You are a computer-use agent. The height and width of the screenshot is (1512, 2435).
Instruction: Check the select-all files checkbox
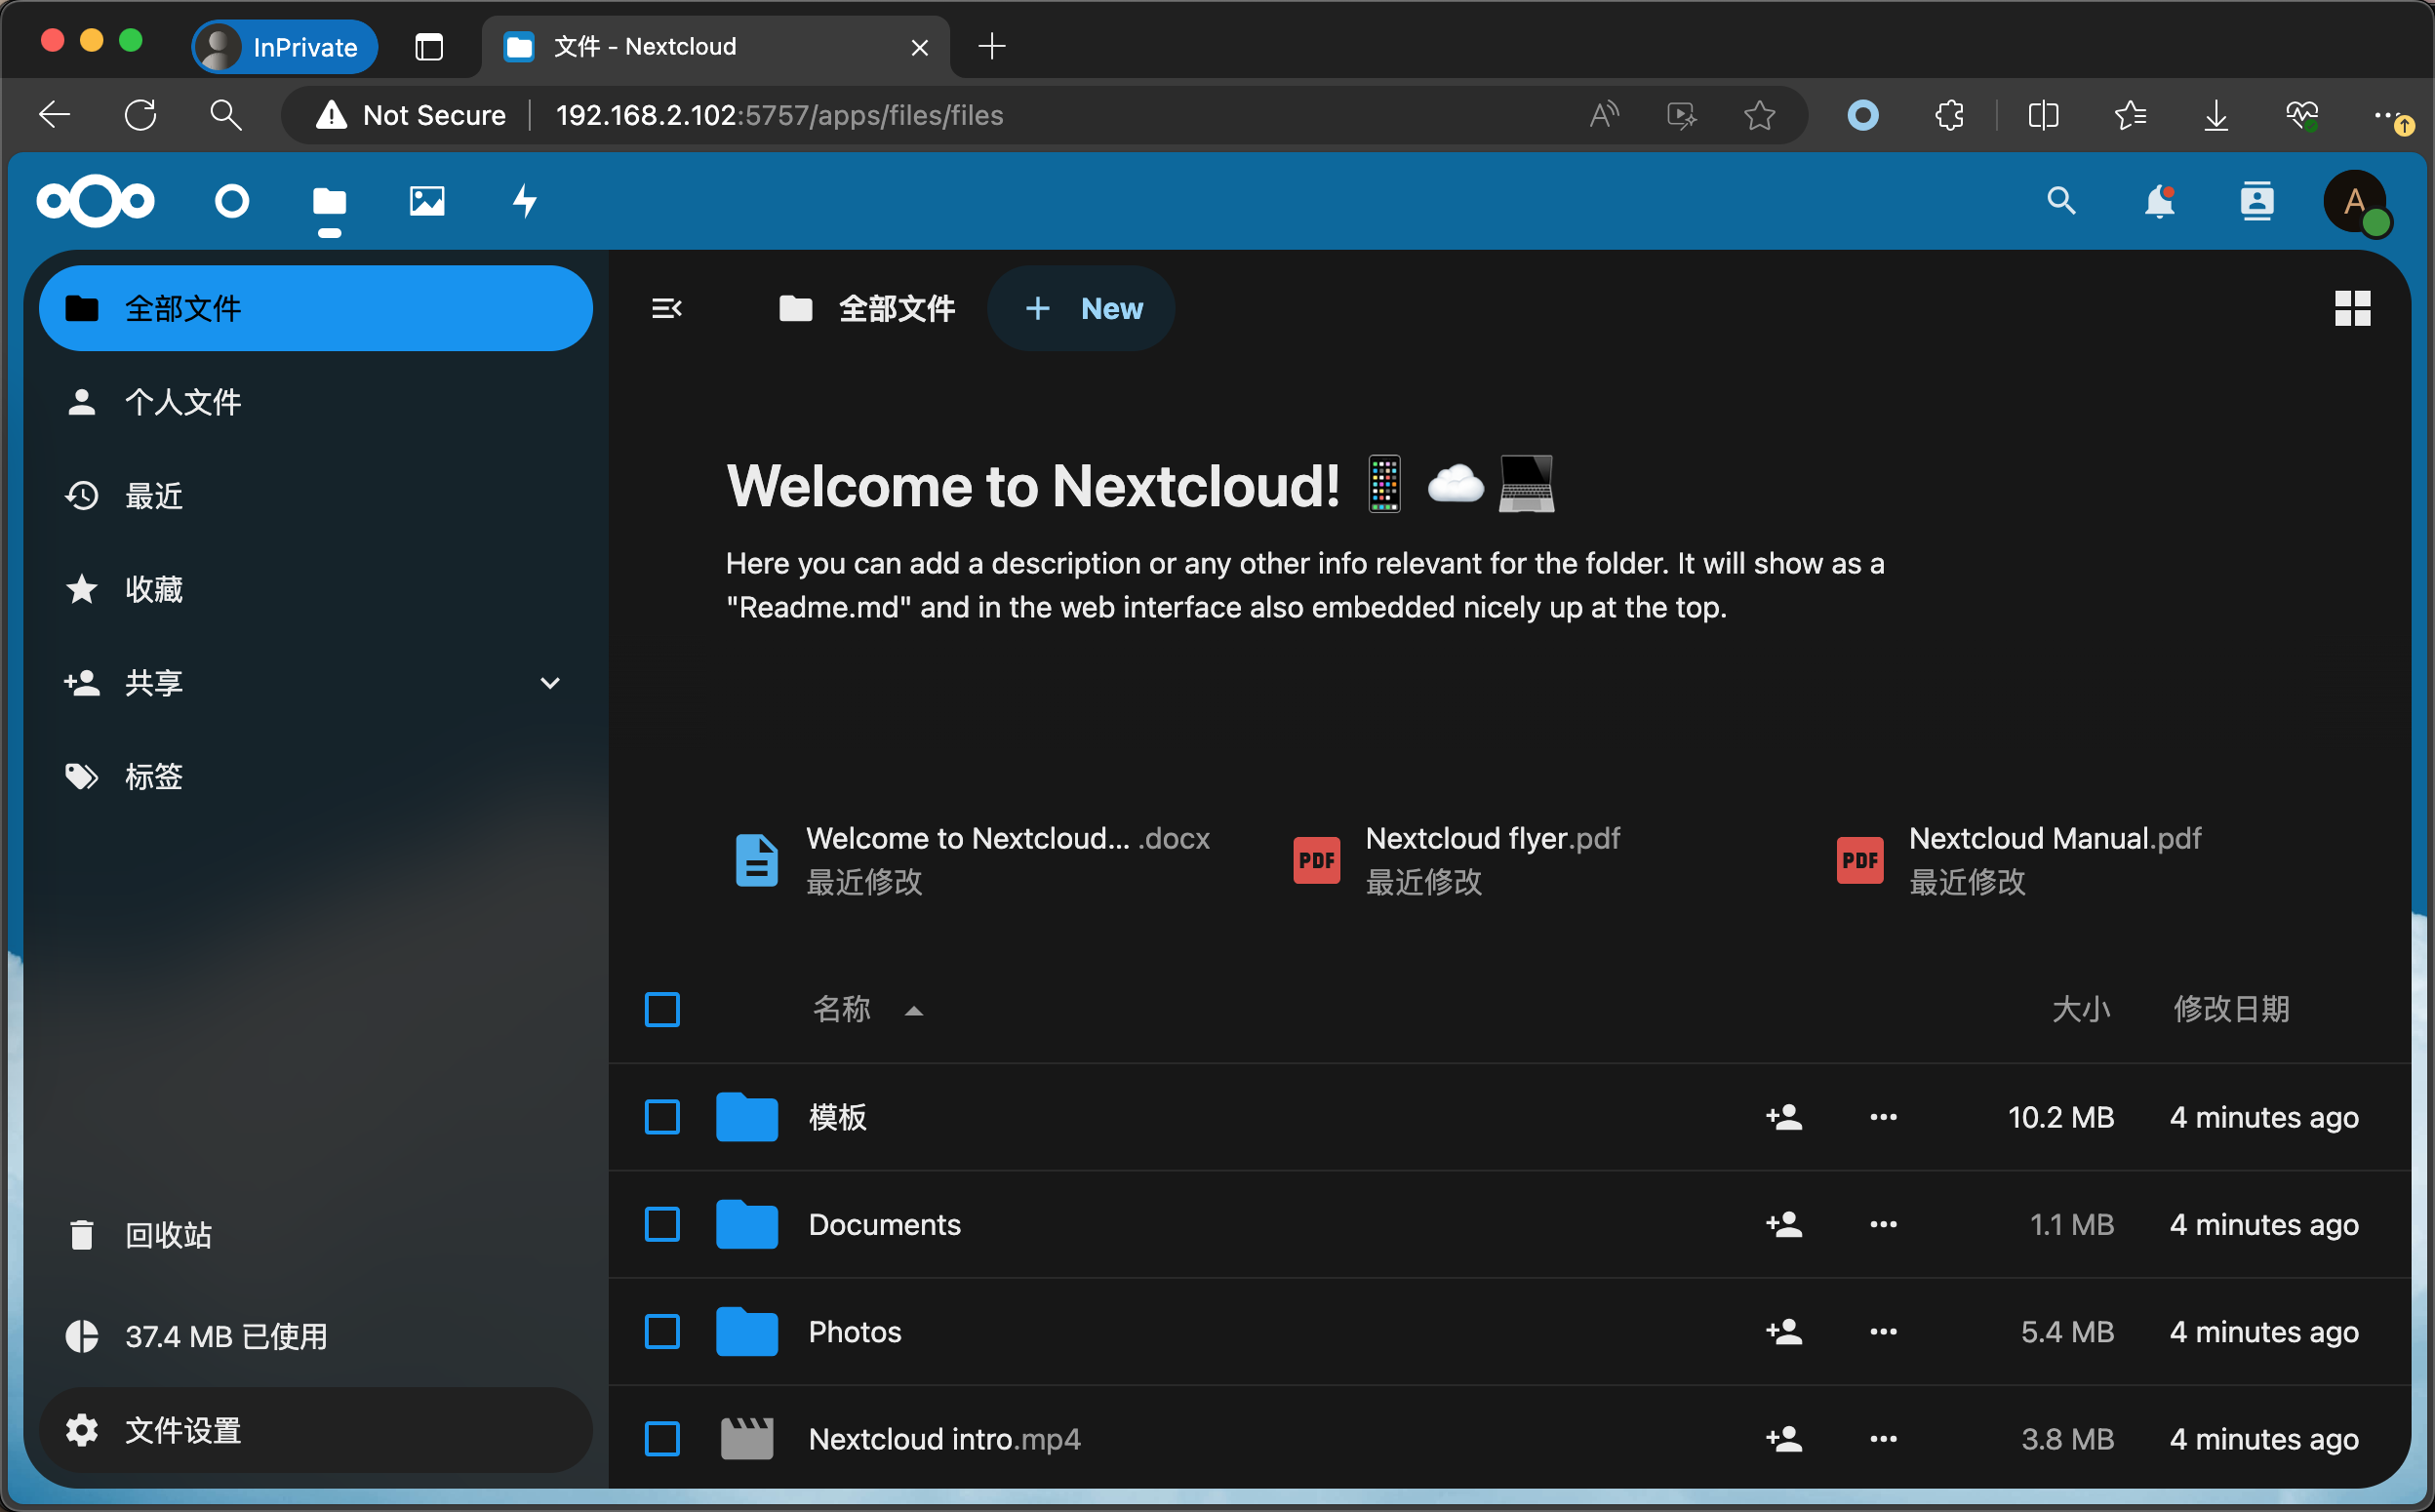[x=662, y=1009]
